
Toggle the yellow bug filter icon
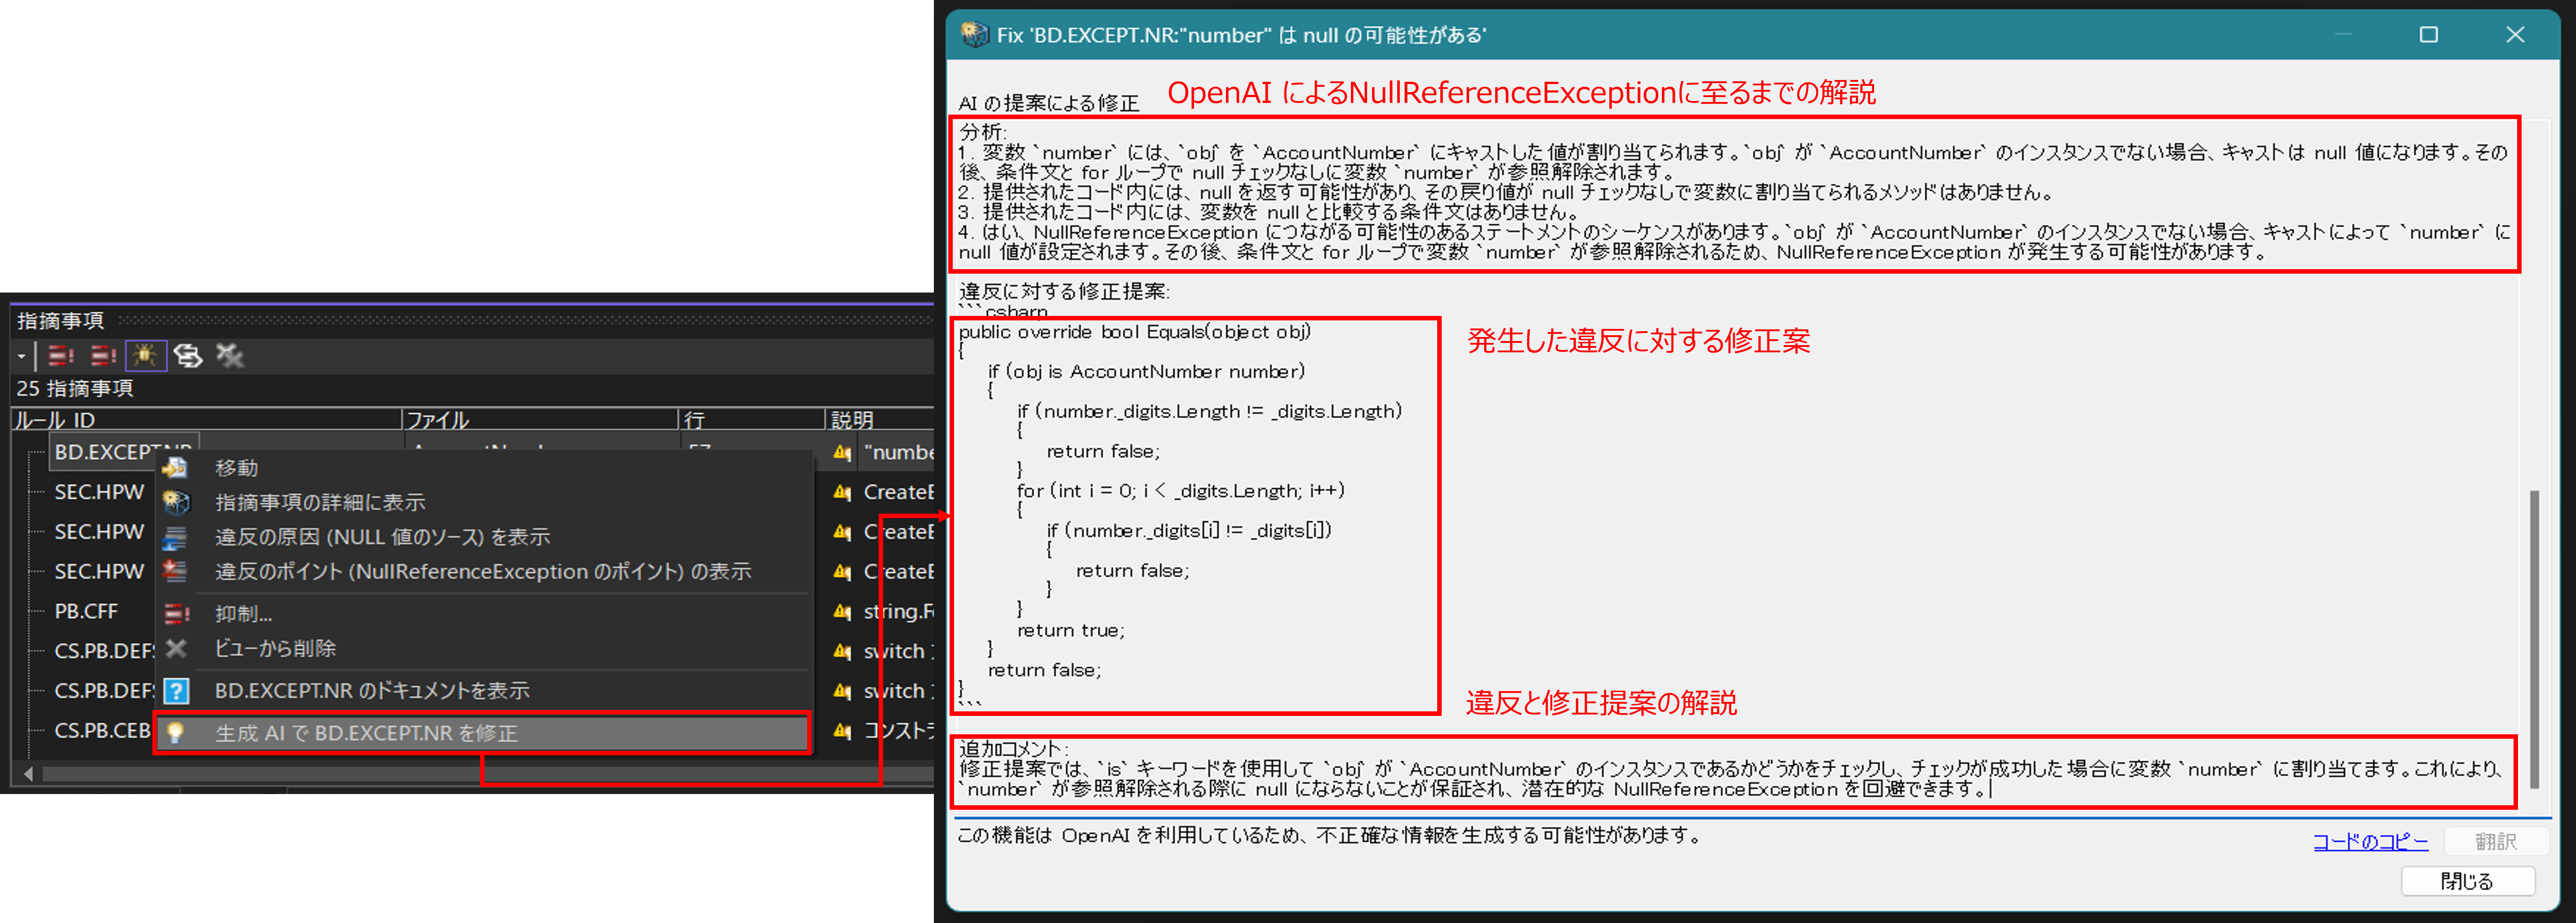coord(145,355)
